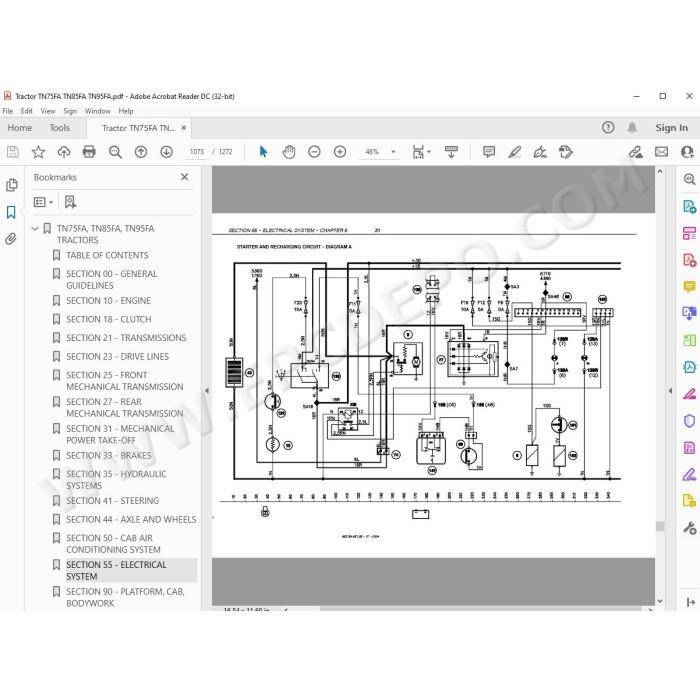Click the vertical document scrollbar thumb
The image size is (700, 700).
660,526
